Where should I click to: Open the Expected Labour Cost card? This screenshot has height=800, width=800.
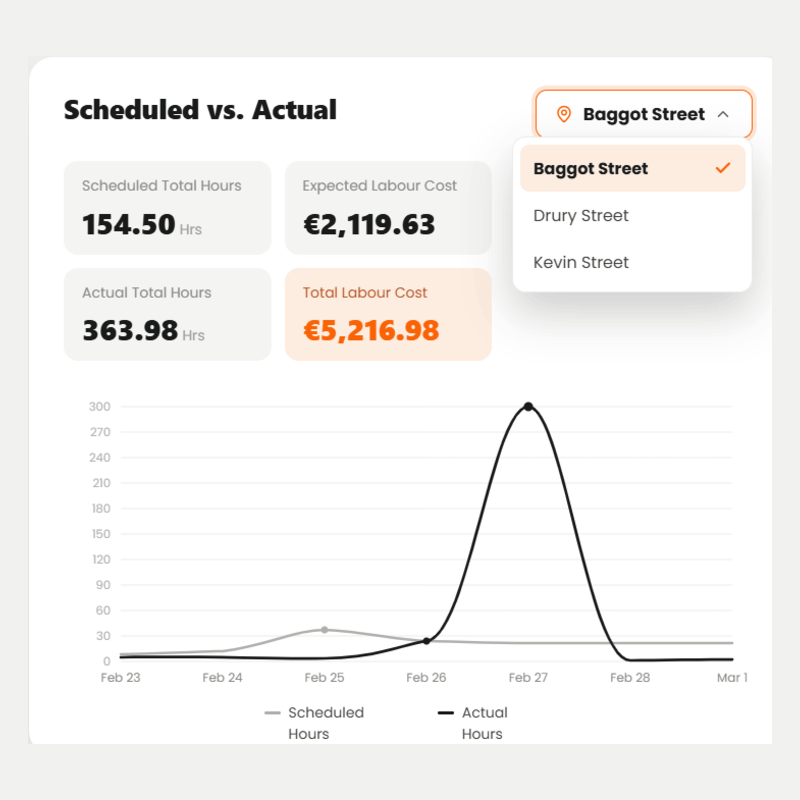(388, 208)
